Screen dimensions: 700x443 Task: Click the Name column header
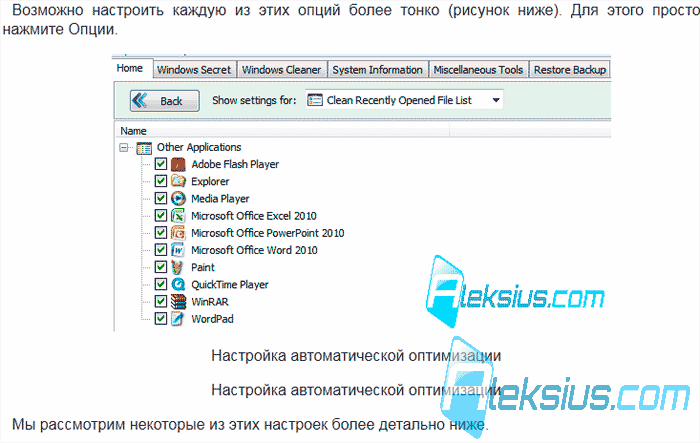(x=284, y=131)
